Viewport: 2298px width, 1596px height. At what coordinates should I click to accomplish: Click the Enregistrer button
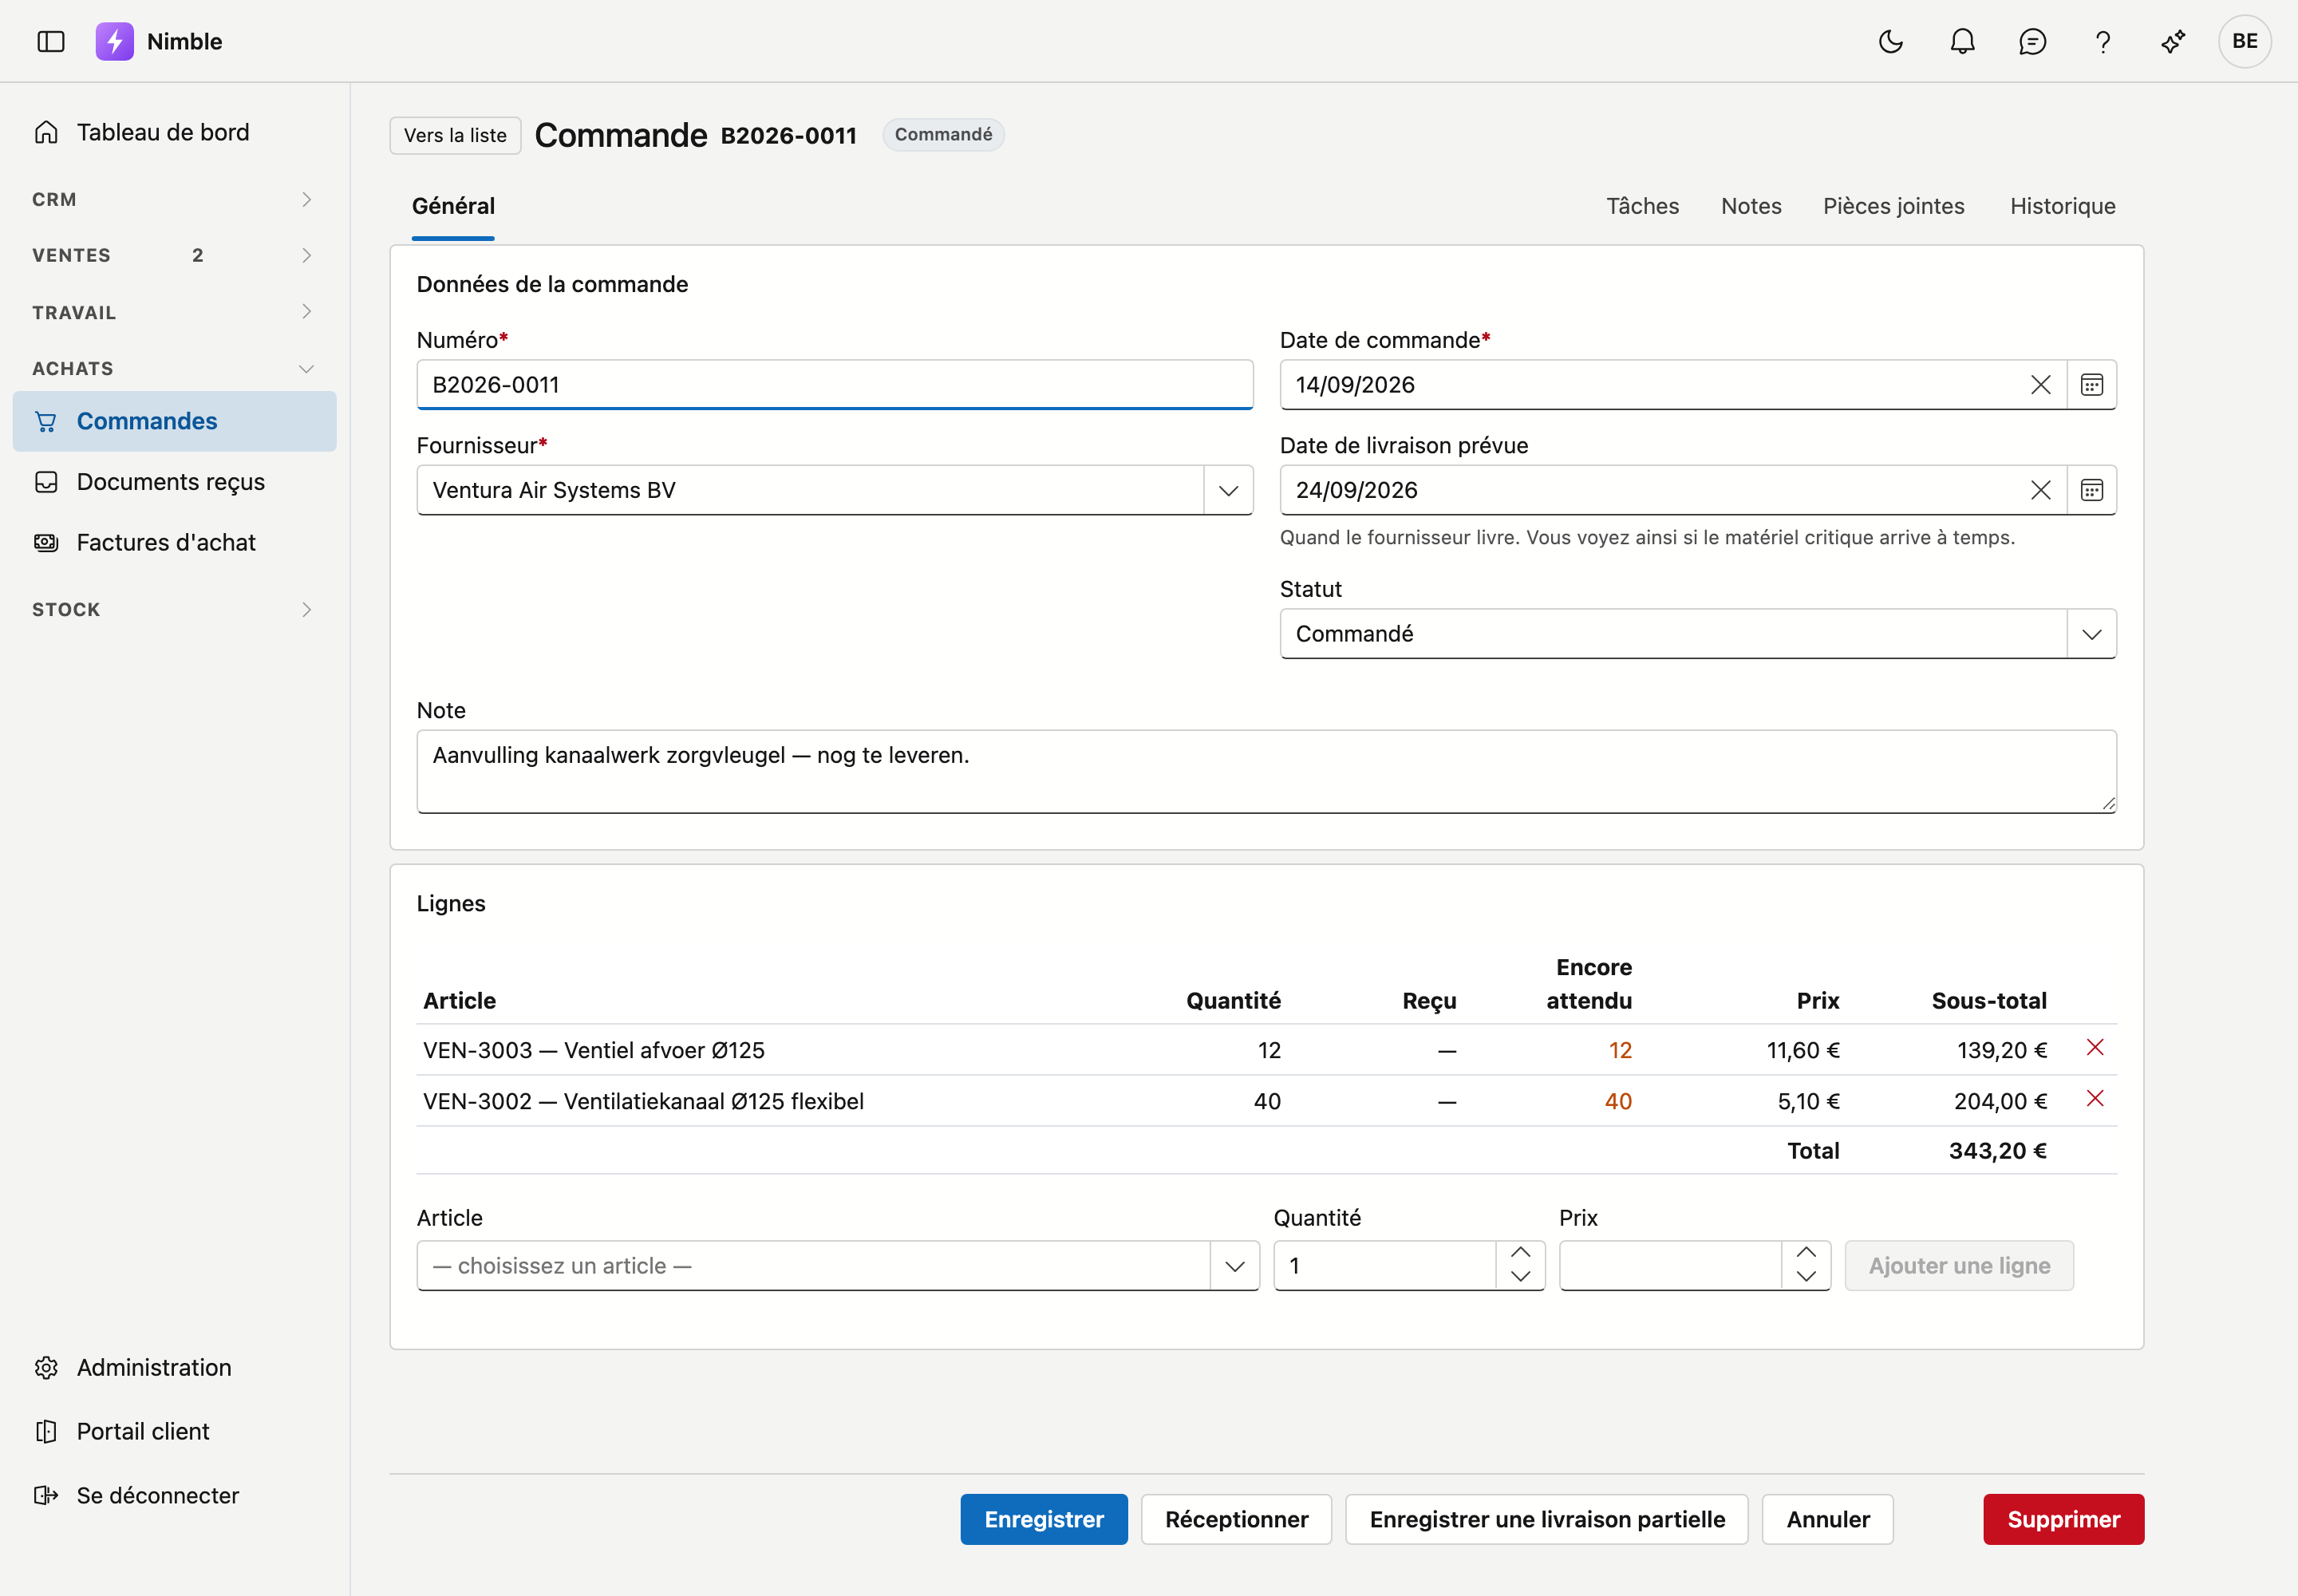1043,1519
